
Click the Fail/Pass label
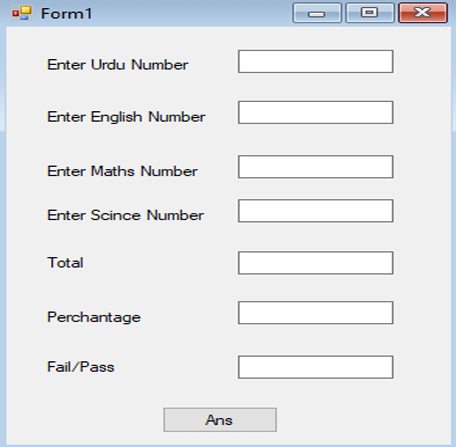81,367
